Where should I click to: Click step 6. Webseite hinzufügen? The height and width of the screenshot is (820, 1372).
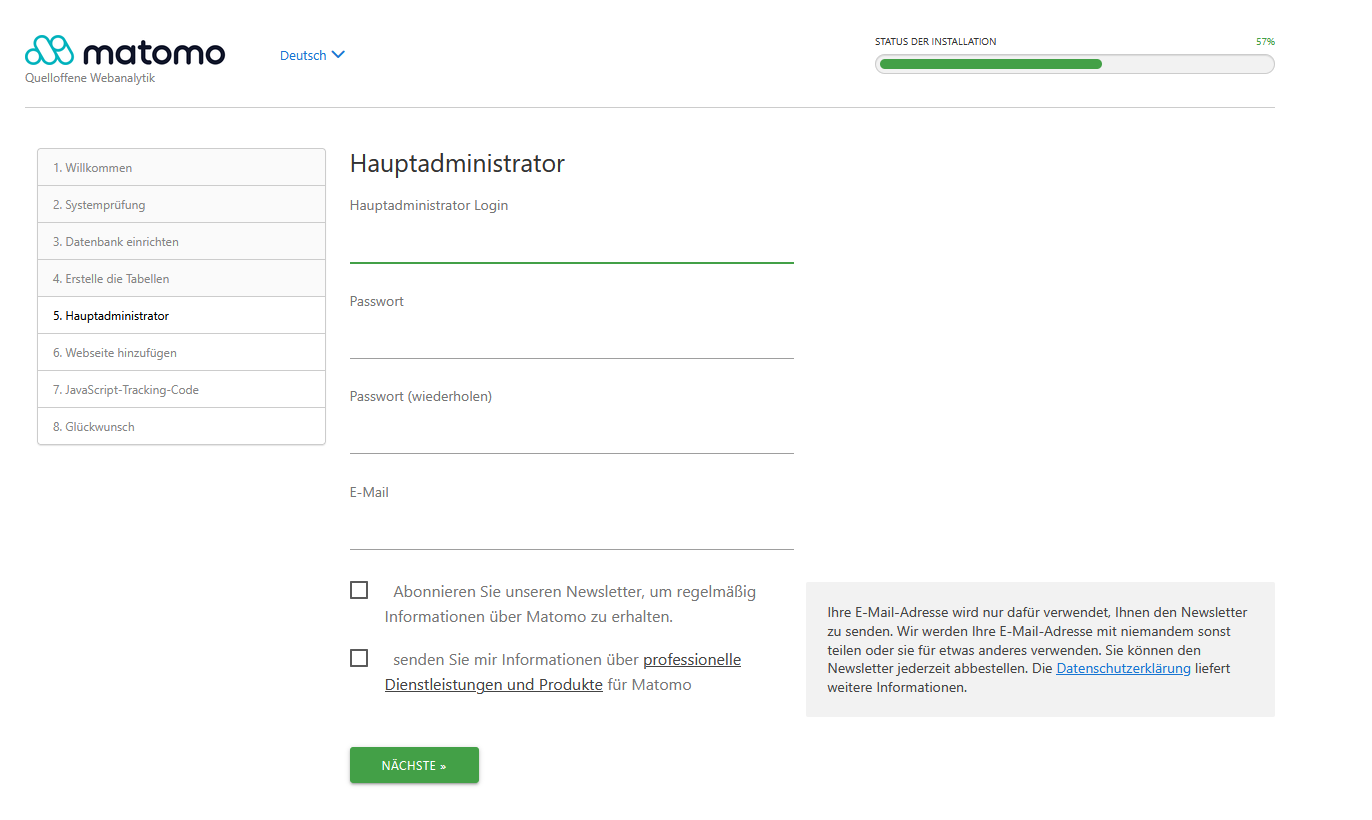click(181, 352)
